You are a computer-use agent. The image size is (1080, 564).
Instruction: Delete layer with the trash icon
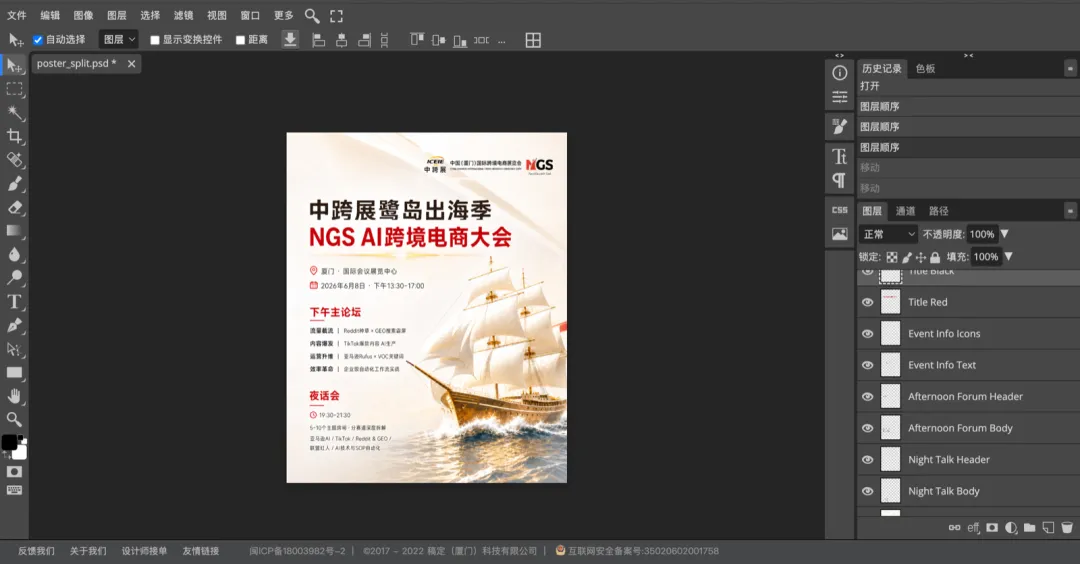click(x=1067, y=528)
